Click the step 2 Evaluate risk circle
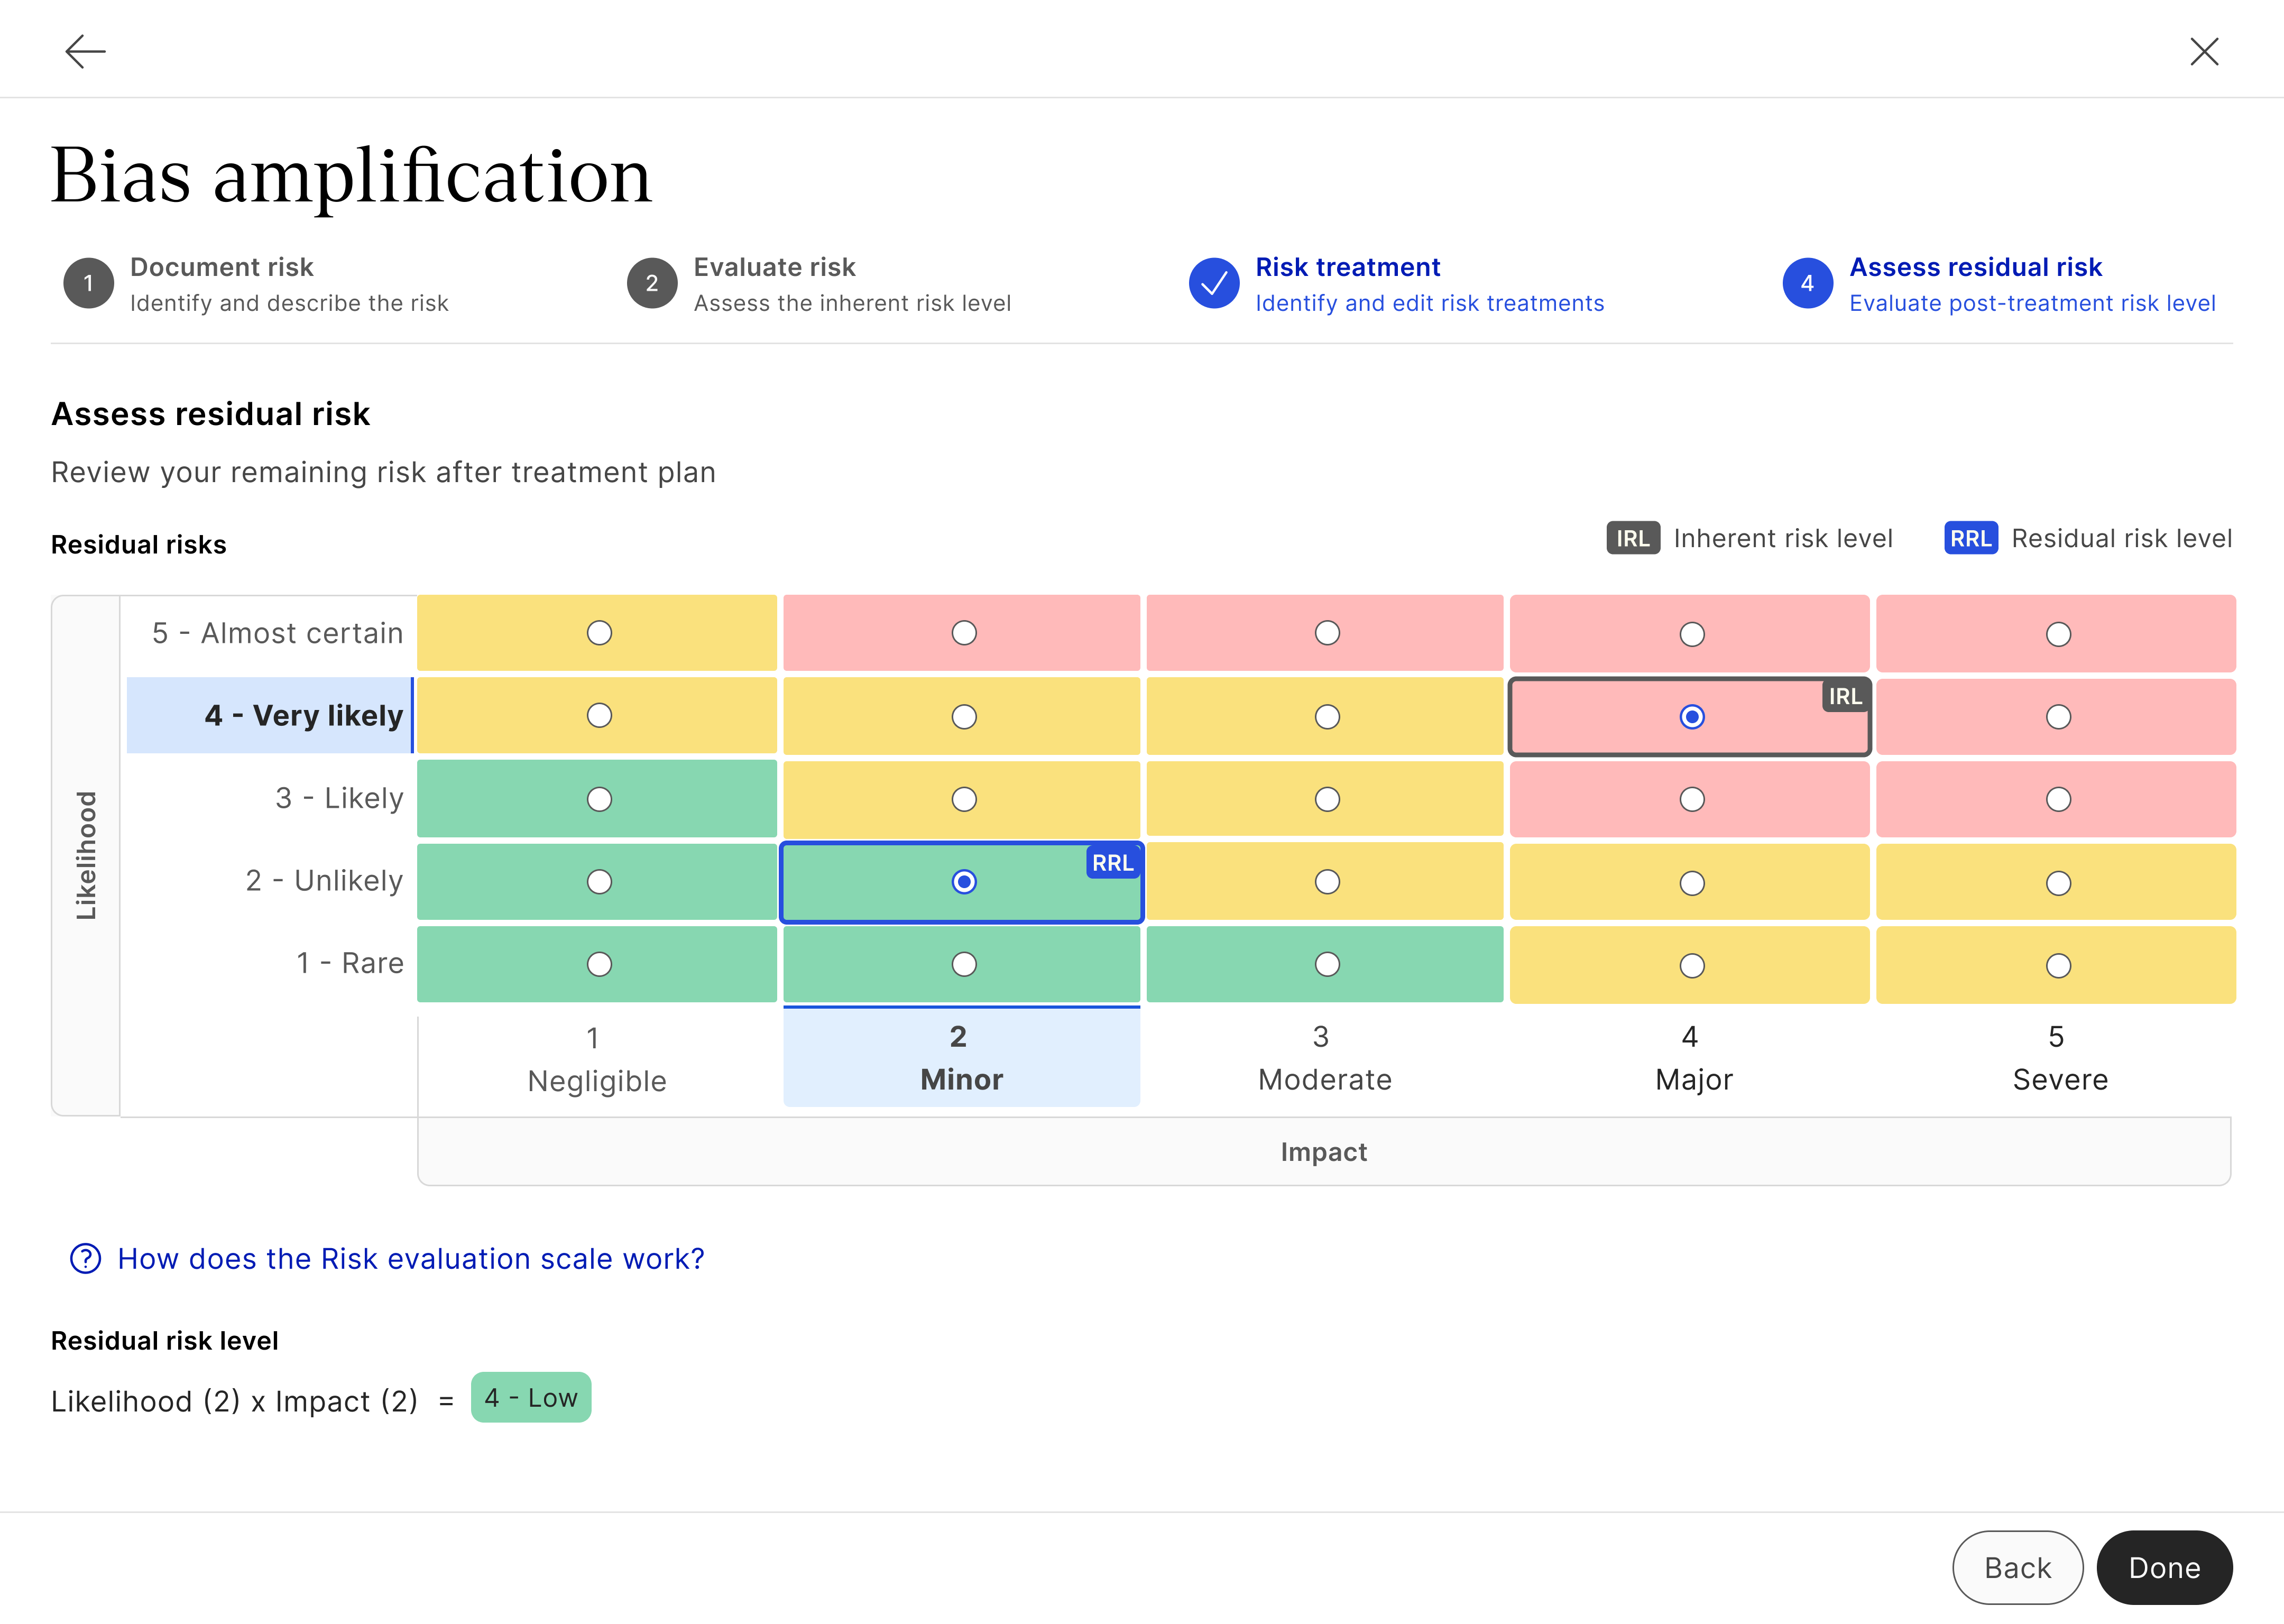Viewport: 2284px width, 1624px height. click(x=651, y=284)
